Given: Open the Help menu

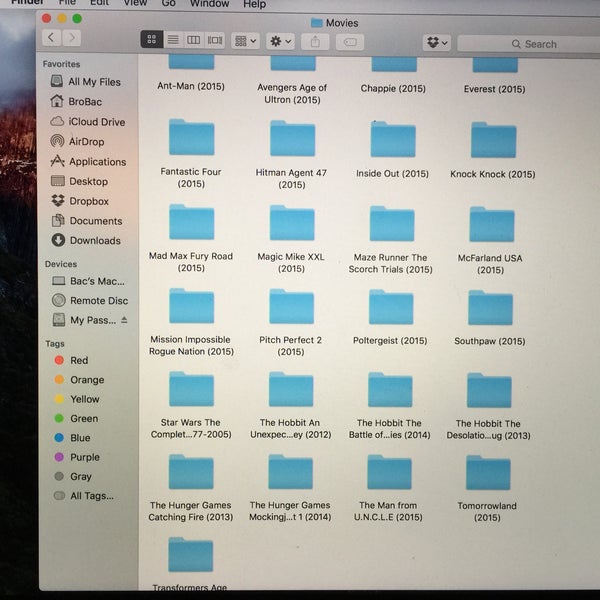Looking at the screenshot, I should [254, 4].
